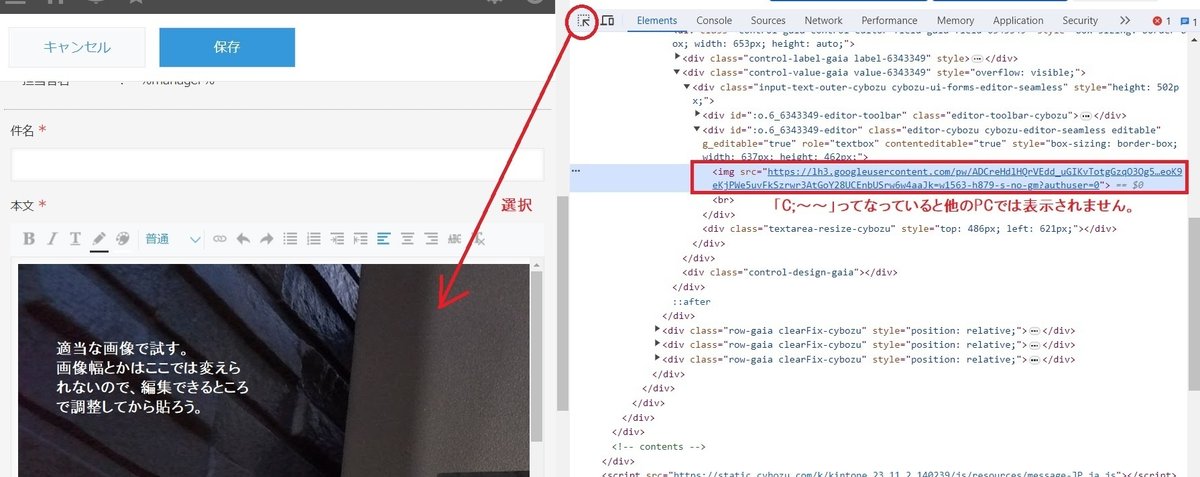Apply bold formatting in the editor
The width and height of the screenshot is (1200, 477).
[28, 239]
